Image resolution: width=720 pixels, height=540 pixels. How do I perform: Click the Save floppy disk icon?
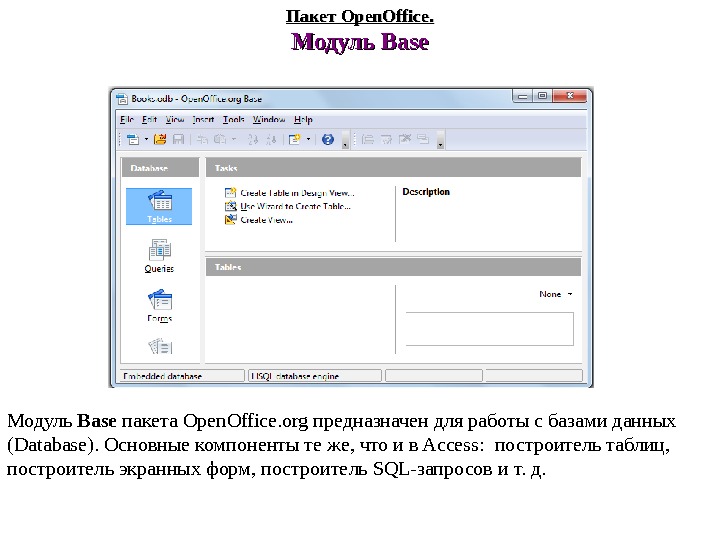(x=178, y=139)
